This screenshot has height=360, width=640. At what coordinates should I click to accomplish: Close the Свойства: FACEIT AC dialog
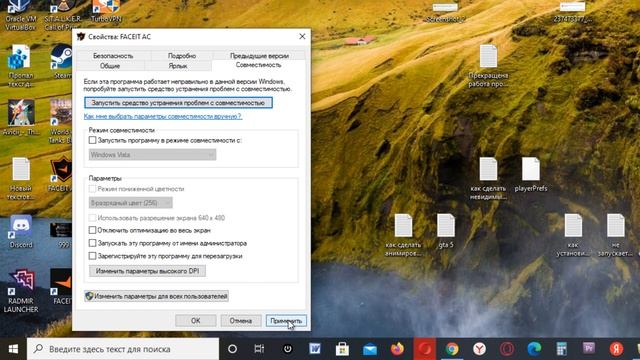(302, 36)
